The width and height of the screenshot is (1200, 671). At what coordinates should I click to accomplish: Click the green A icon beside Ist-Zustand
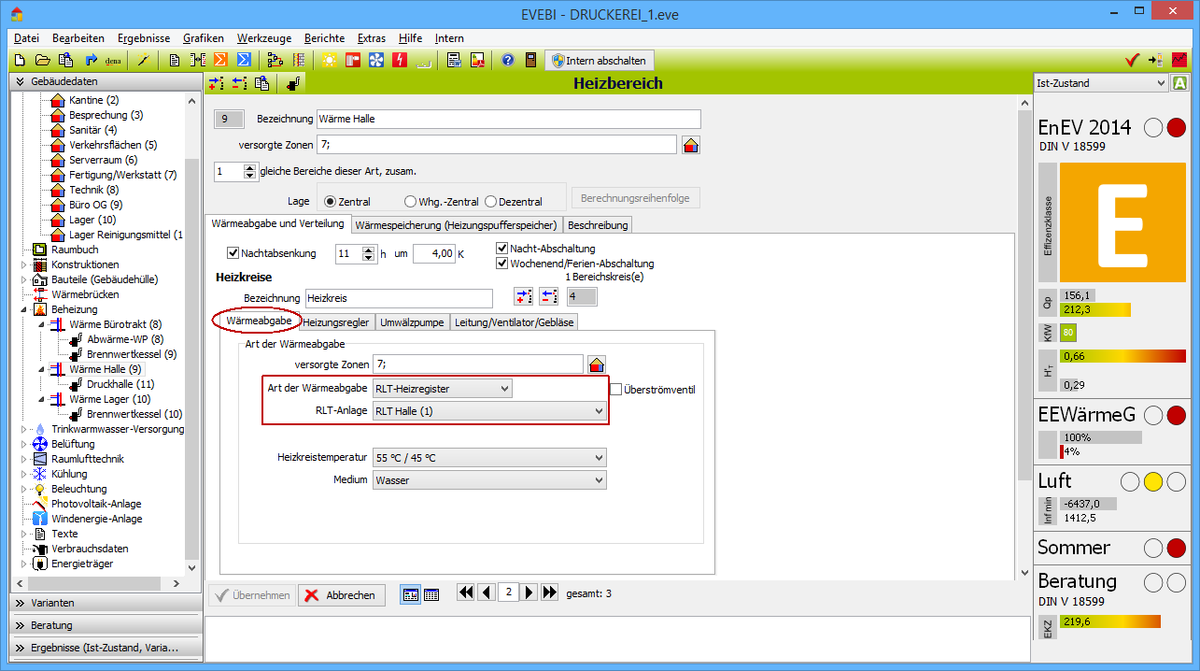(x=1180, y=84)
